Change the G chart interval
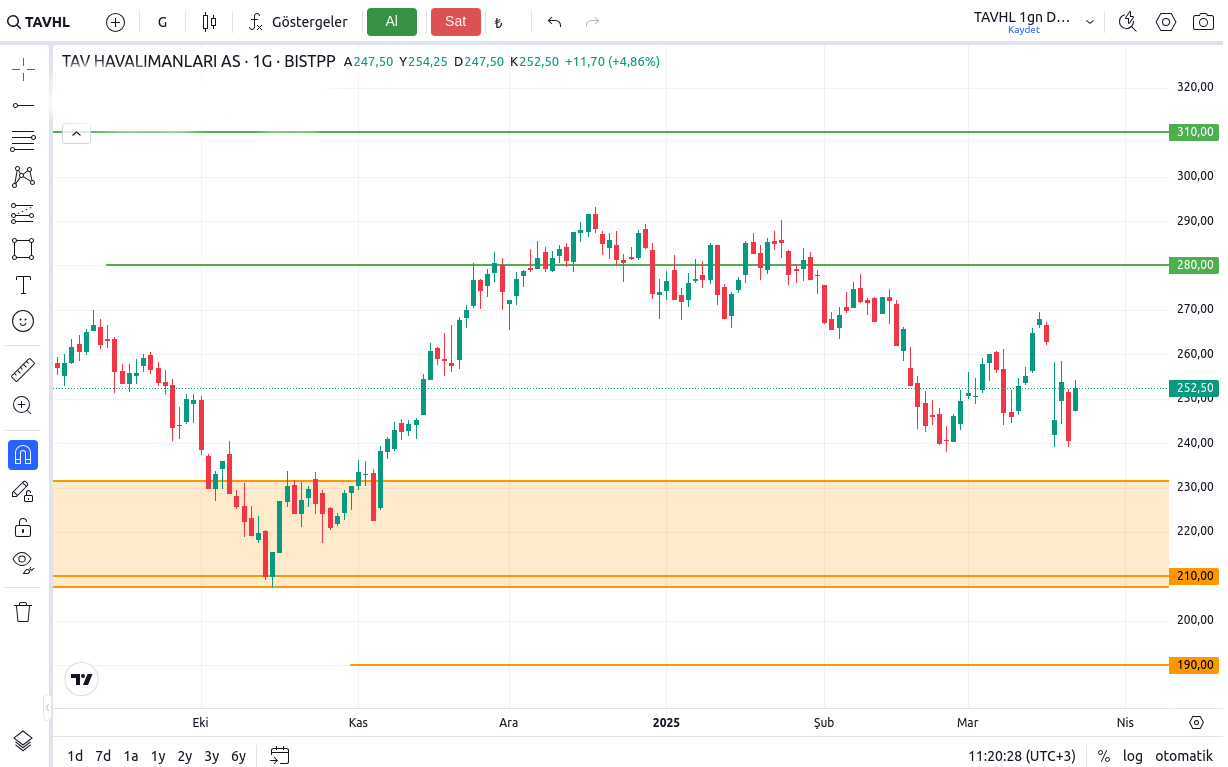 point(163,22)
